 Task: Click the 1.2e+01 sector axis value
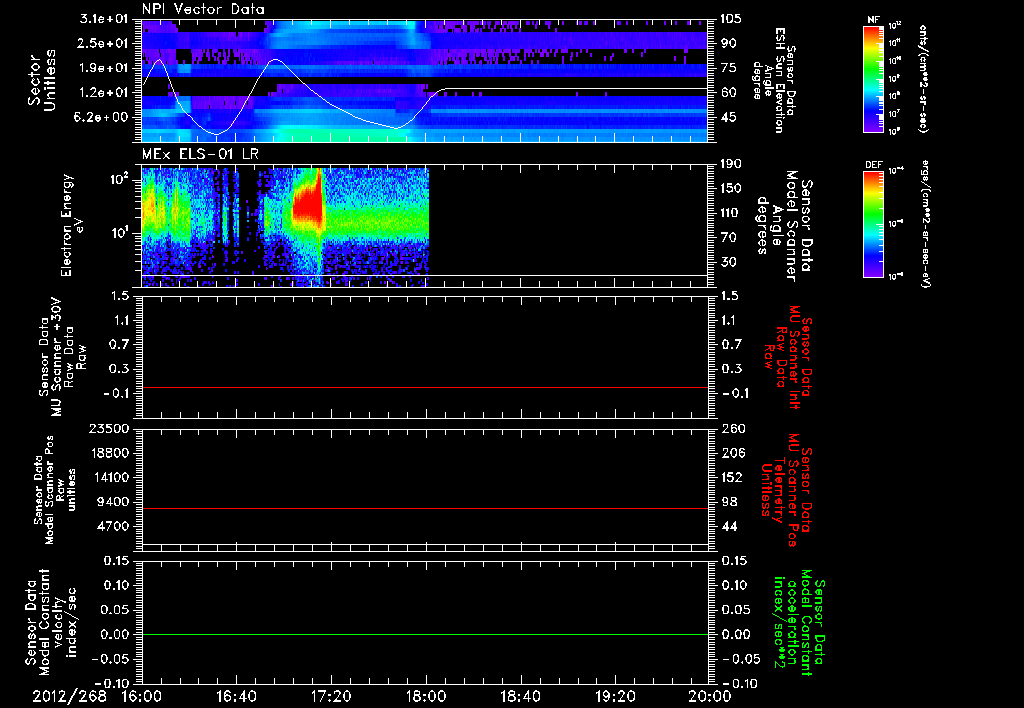[104, 93]
